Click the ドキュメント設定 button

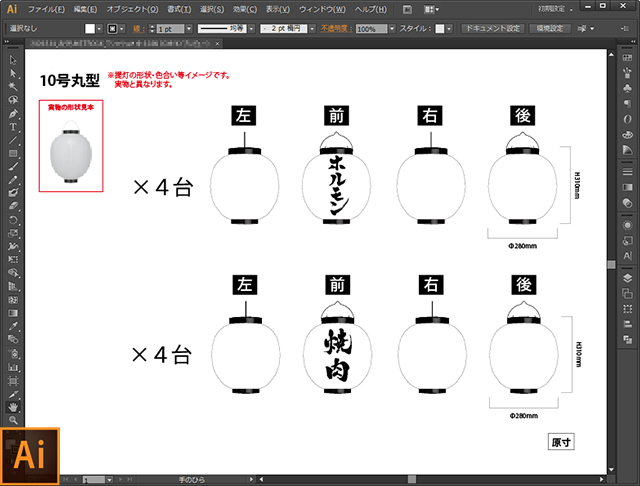(493, 29)
